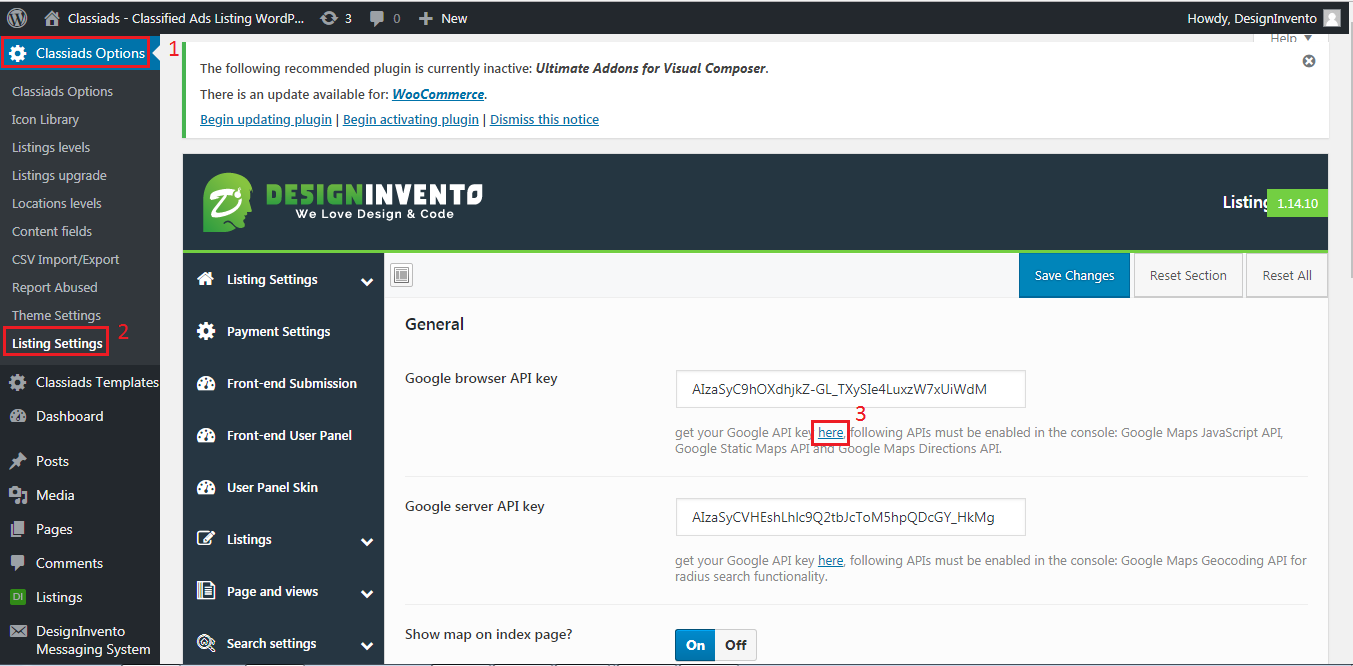Image resolution: width=1353 pixels, height=666 pixels.
Task: Expand the Listing Settings section chevron
Action: point(367,282)
